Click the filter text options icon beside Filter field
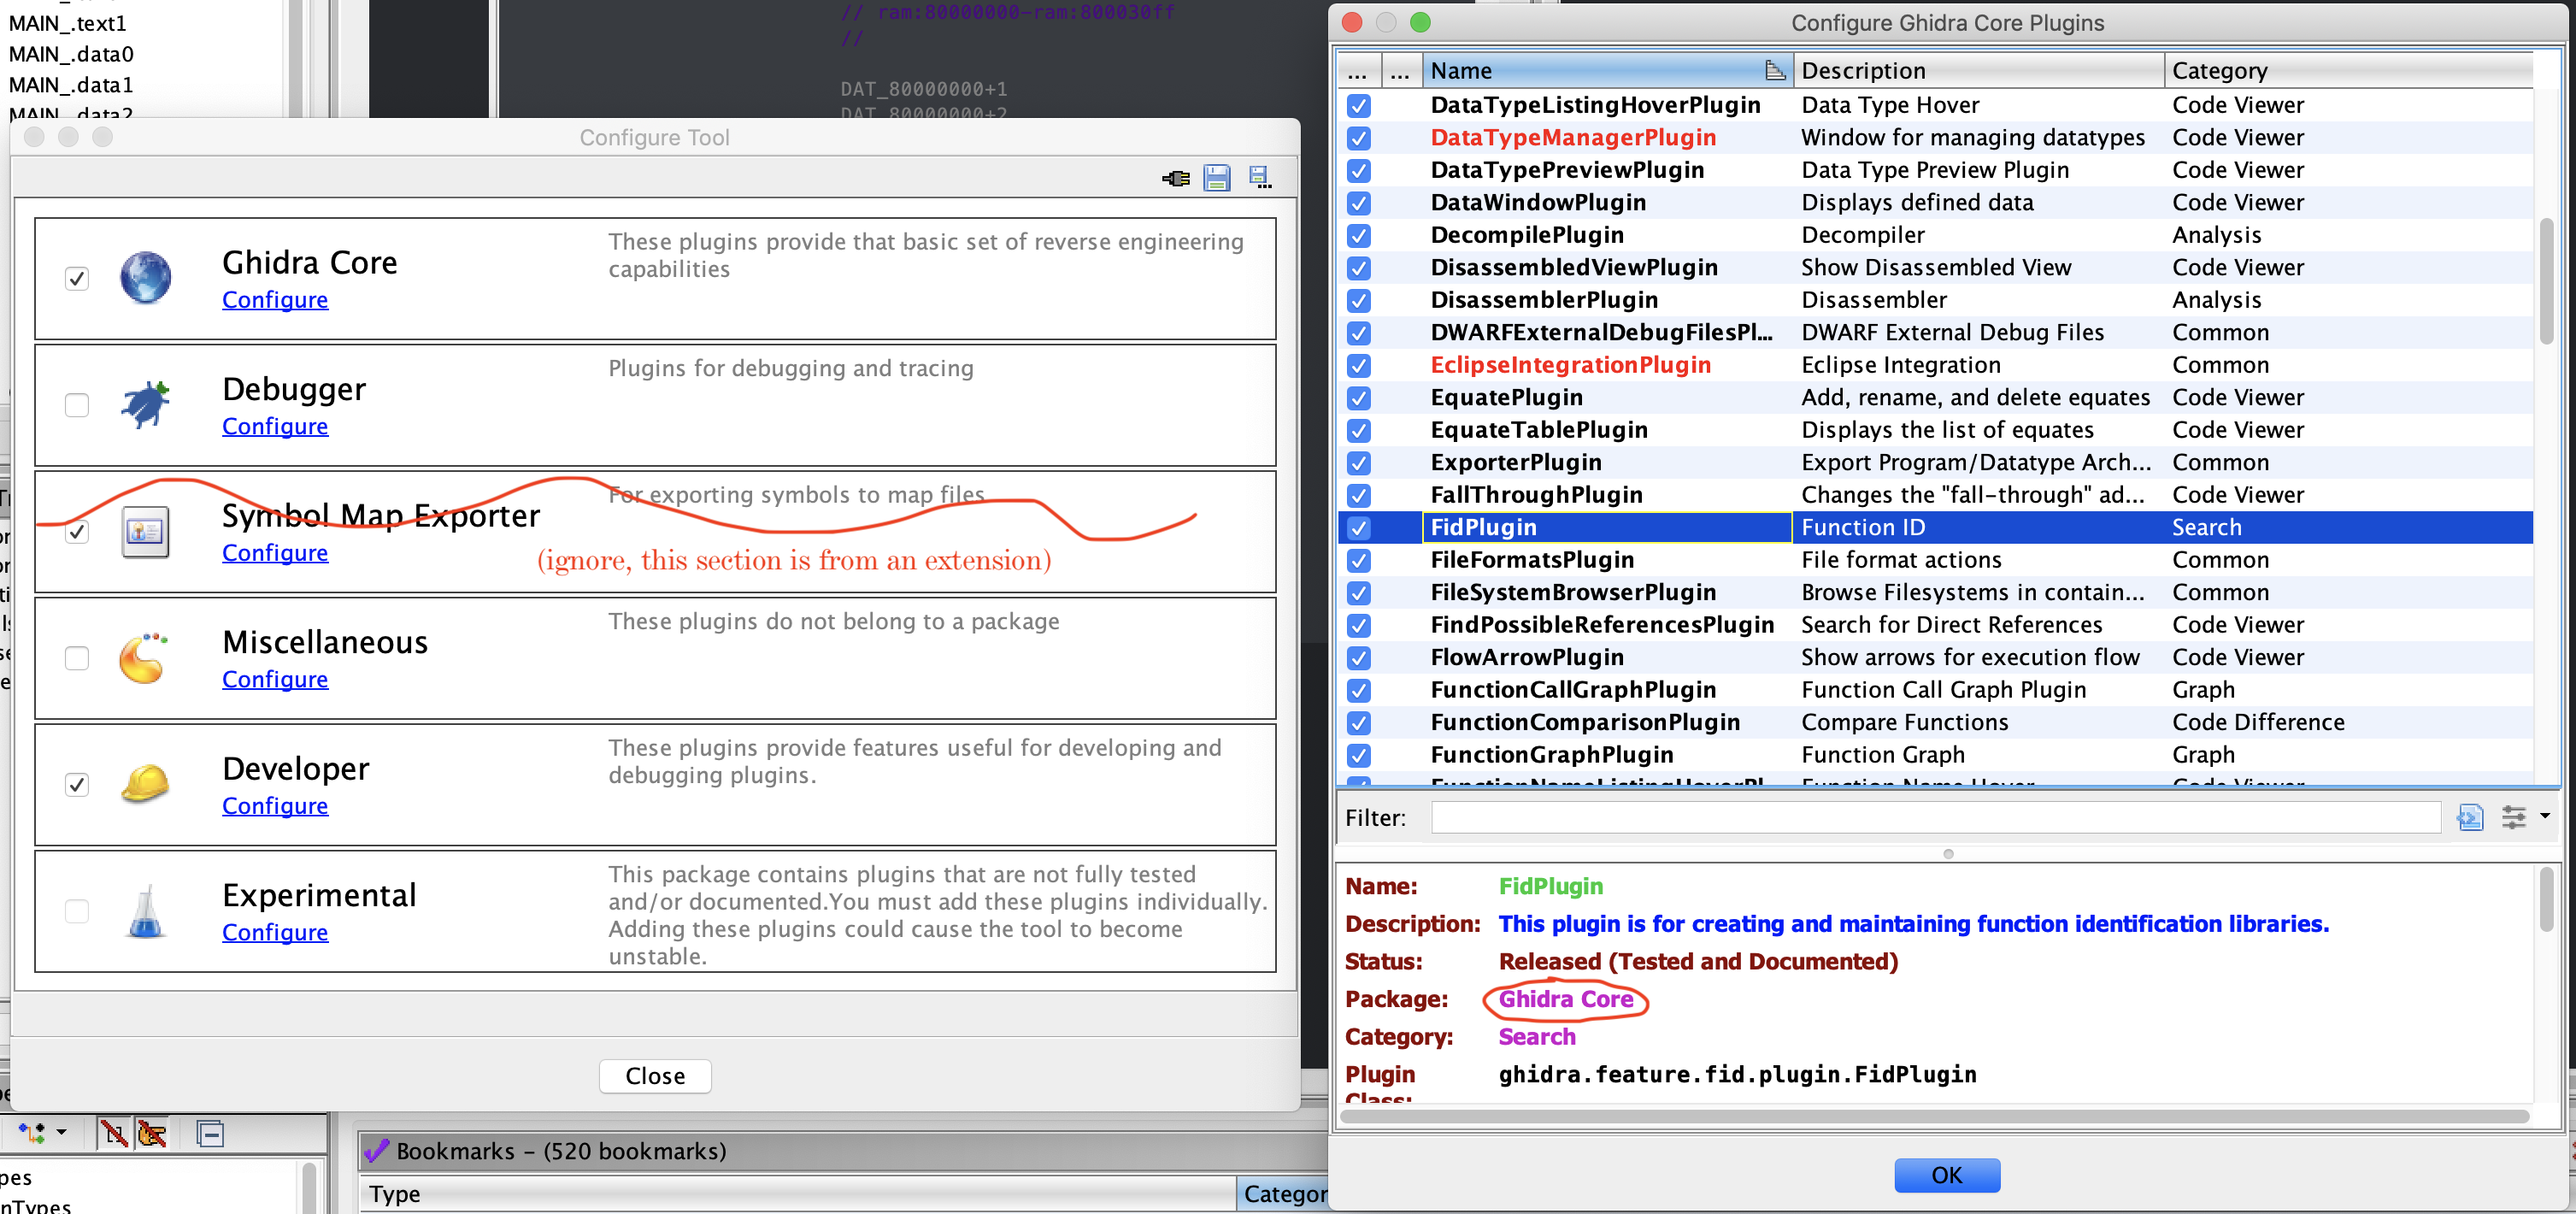Screen dimensions: 2576x1214 click(2470, 817)
